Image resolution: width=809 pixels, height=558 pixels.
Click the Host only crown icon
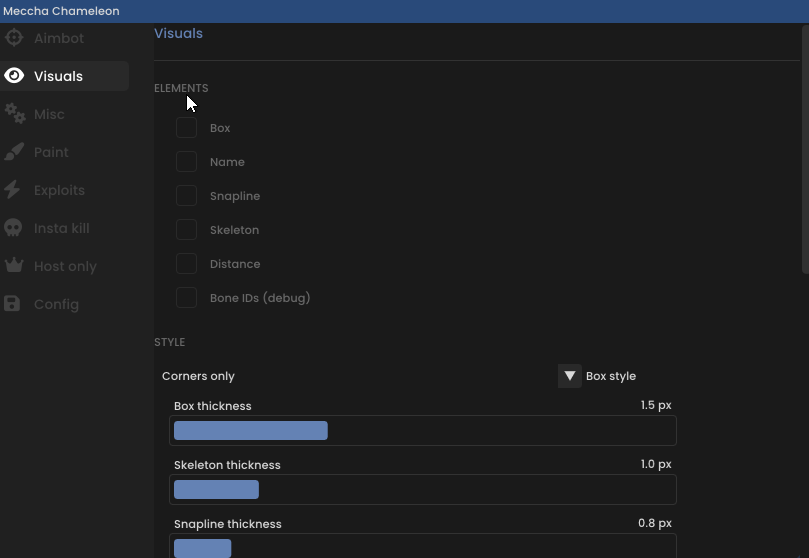pos(14,266)
